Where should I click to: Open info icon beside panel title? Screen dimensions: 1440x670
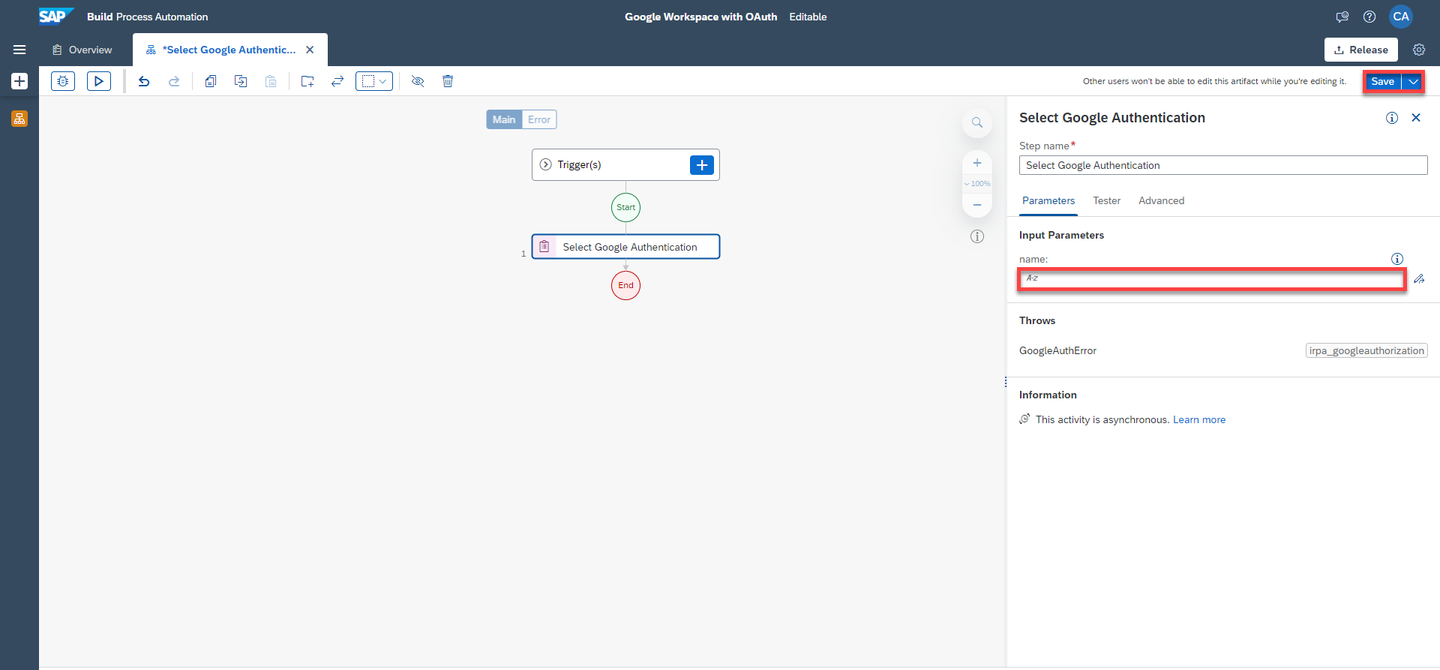(1392, 118)
